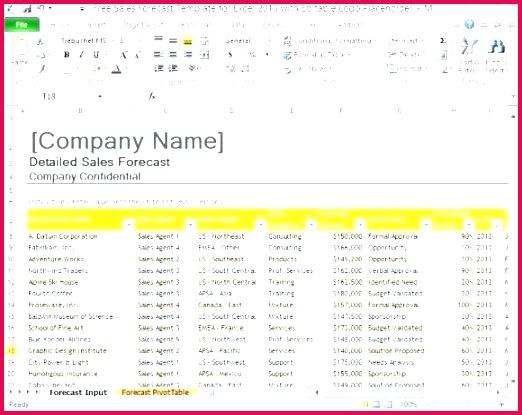Toggle Align Text Left
Viewport: 522px width, 415px height.
pos(158,55)
